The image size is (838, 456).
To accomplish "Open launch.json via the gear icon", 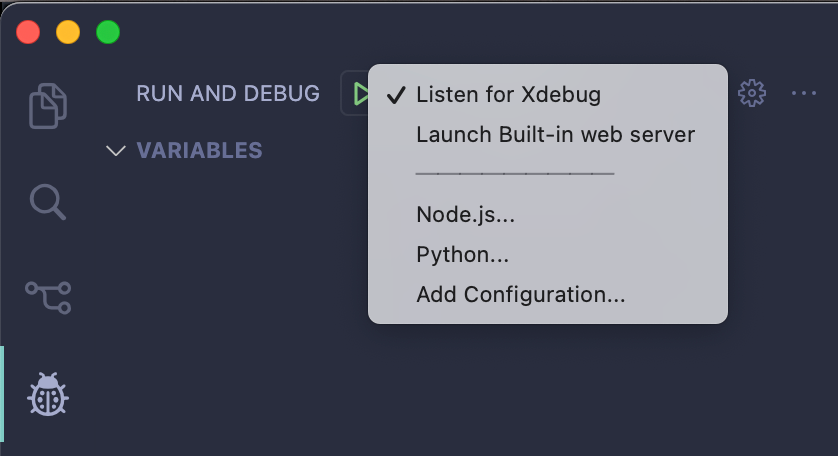I will coord(751,94).
